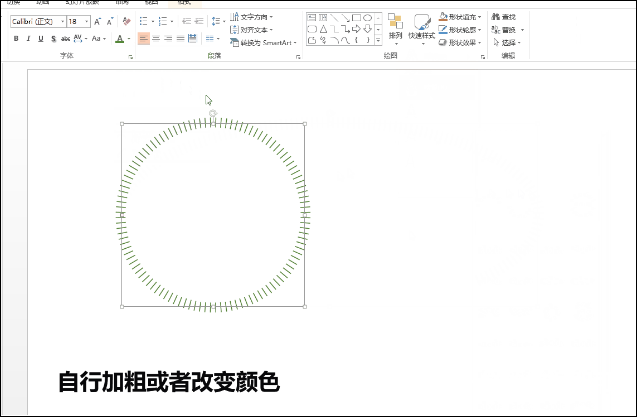Pick the Right Brace shape
The width and height of the screenshot is (637, 417).
[367, 40]
